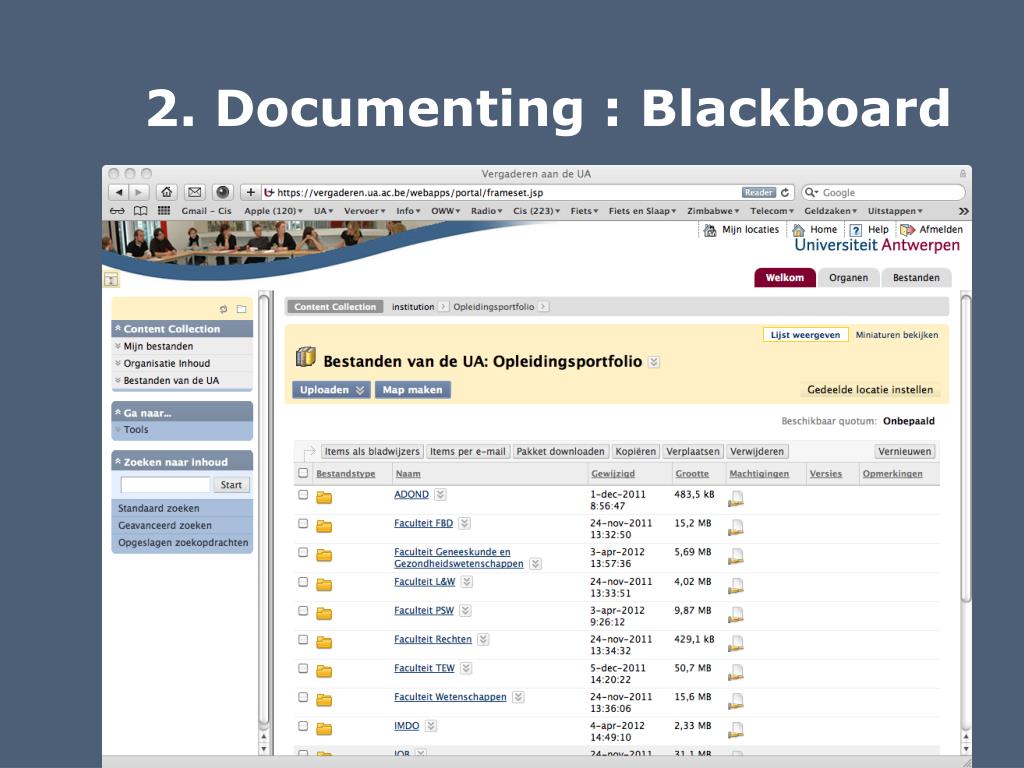The height and width of the screenshot is (768, 1024).
Task: Expand options chevron next to ADOND
Action: (x=441, y=494)
